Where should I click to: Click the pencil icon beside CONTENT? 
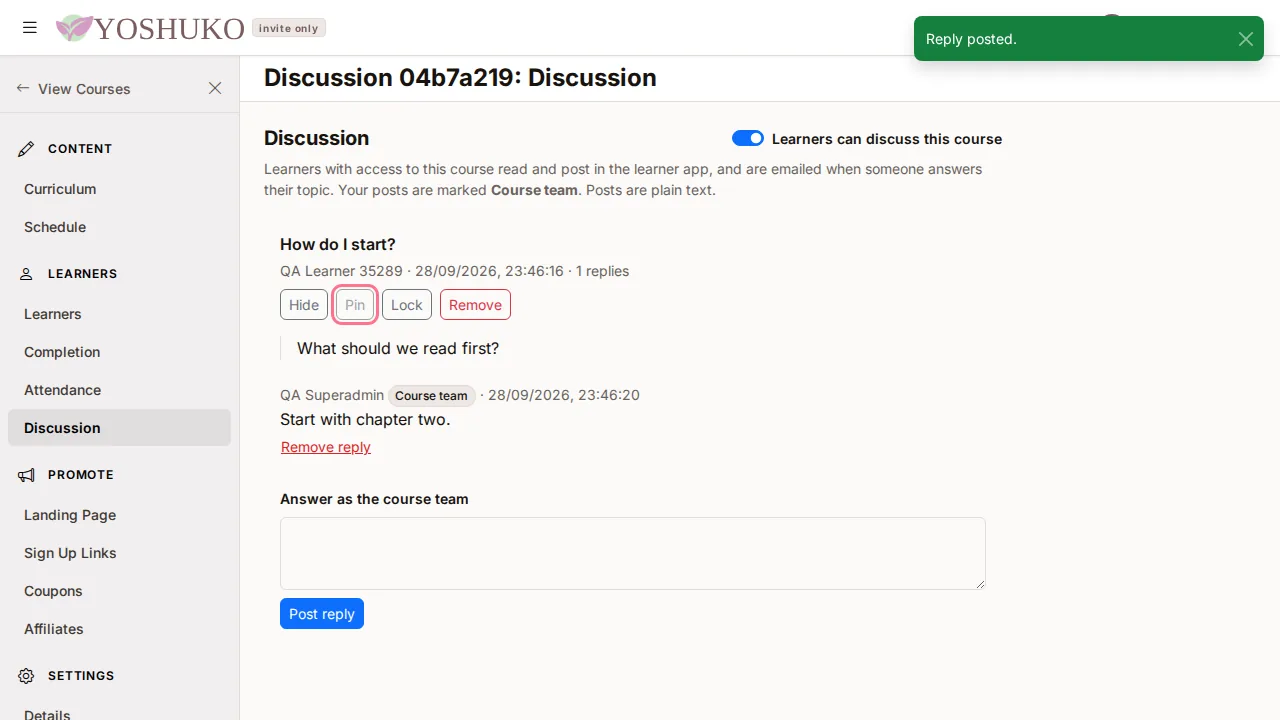pyautogui.click(x=27, y=149)
